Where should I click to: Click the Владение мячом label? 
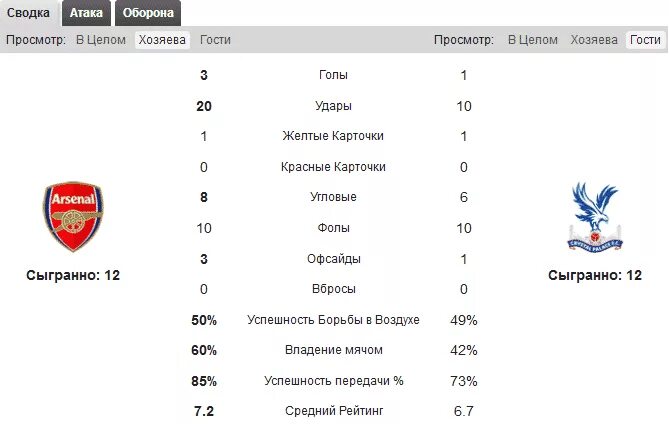coord(333,350)
